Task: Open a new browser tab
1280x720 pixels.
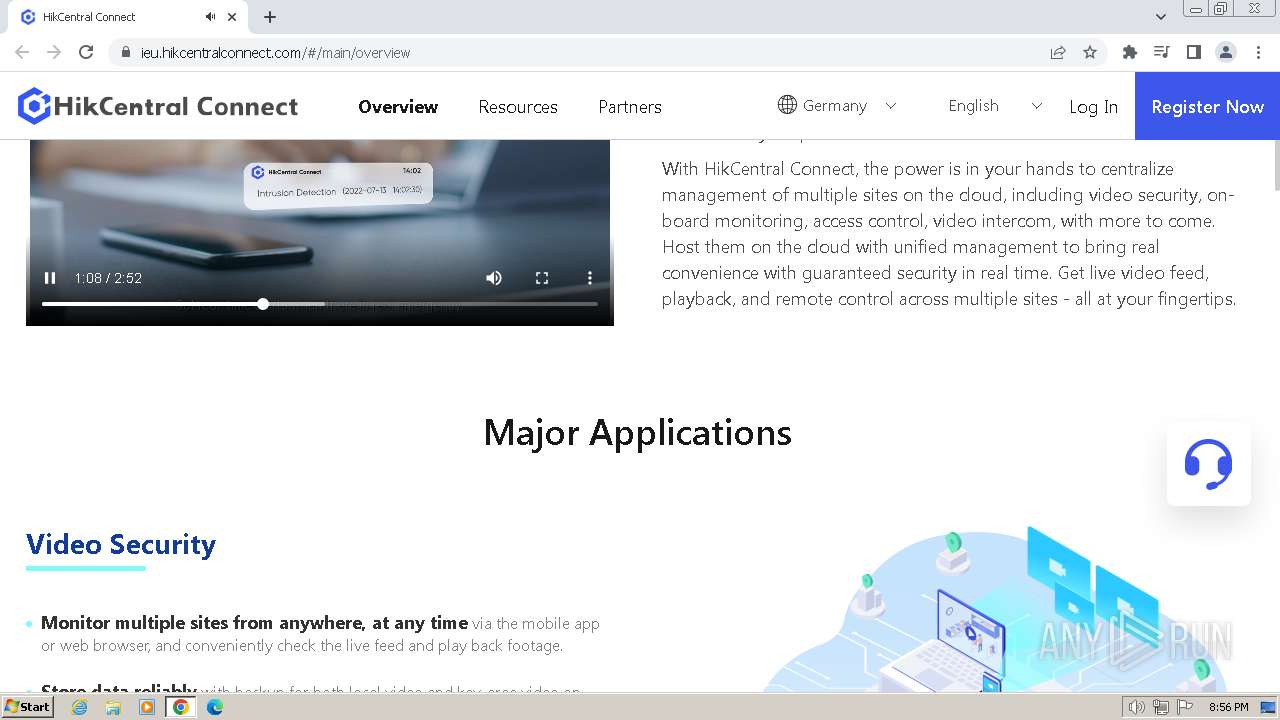Action: point(270,17)
